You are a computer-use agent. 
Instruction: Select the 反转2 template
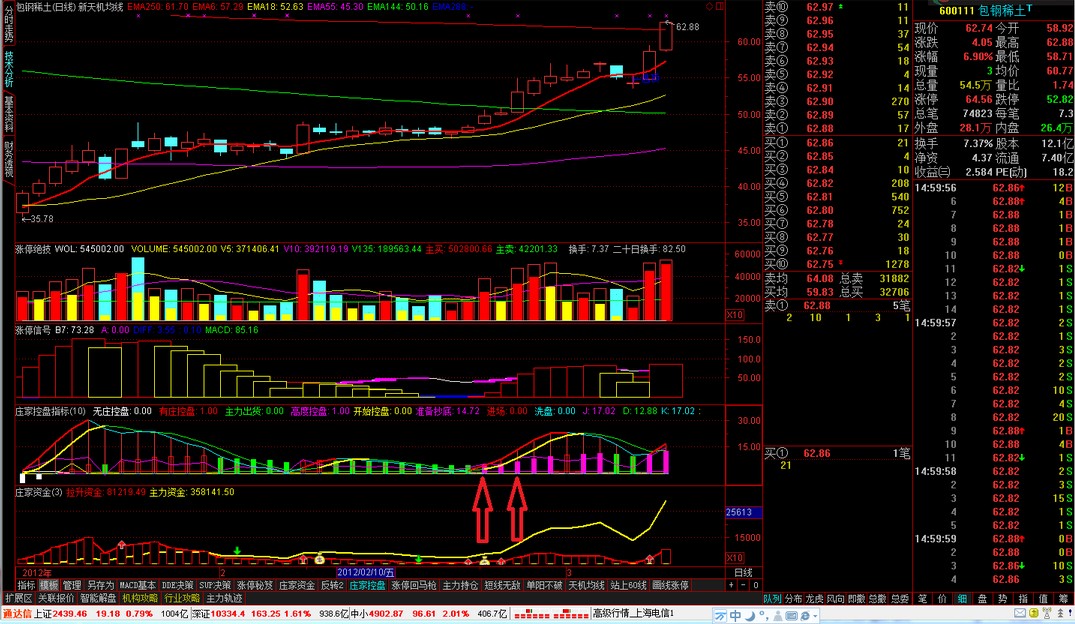coord(333,586)
